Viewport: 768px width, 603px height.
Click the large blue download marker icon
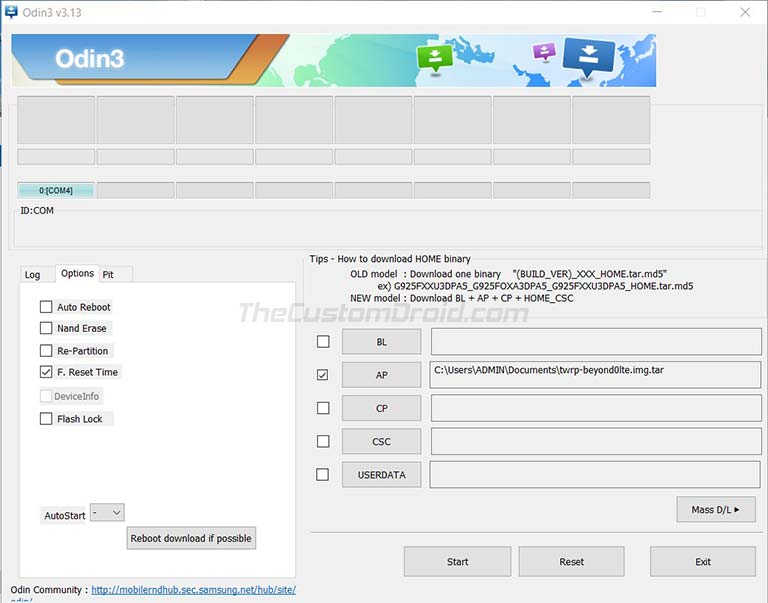pyautogui.click(x=589, y=58)
